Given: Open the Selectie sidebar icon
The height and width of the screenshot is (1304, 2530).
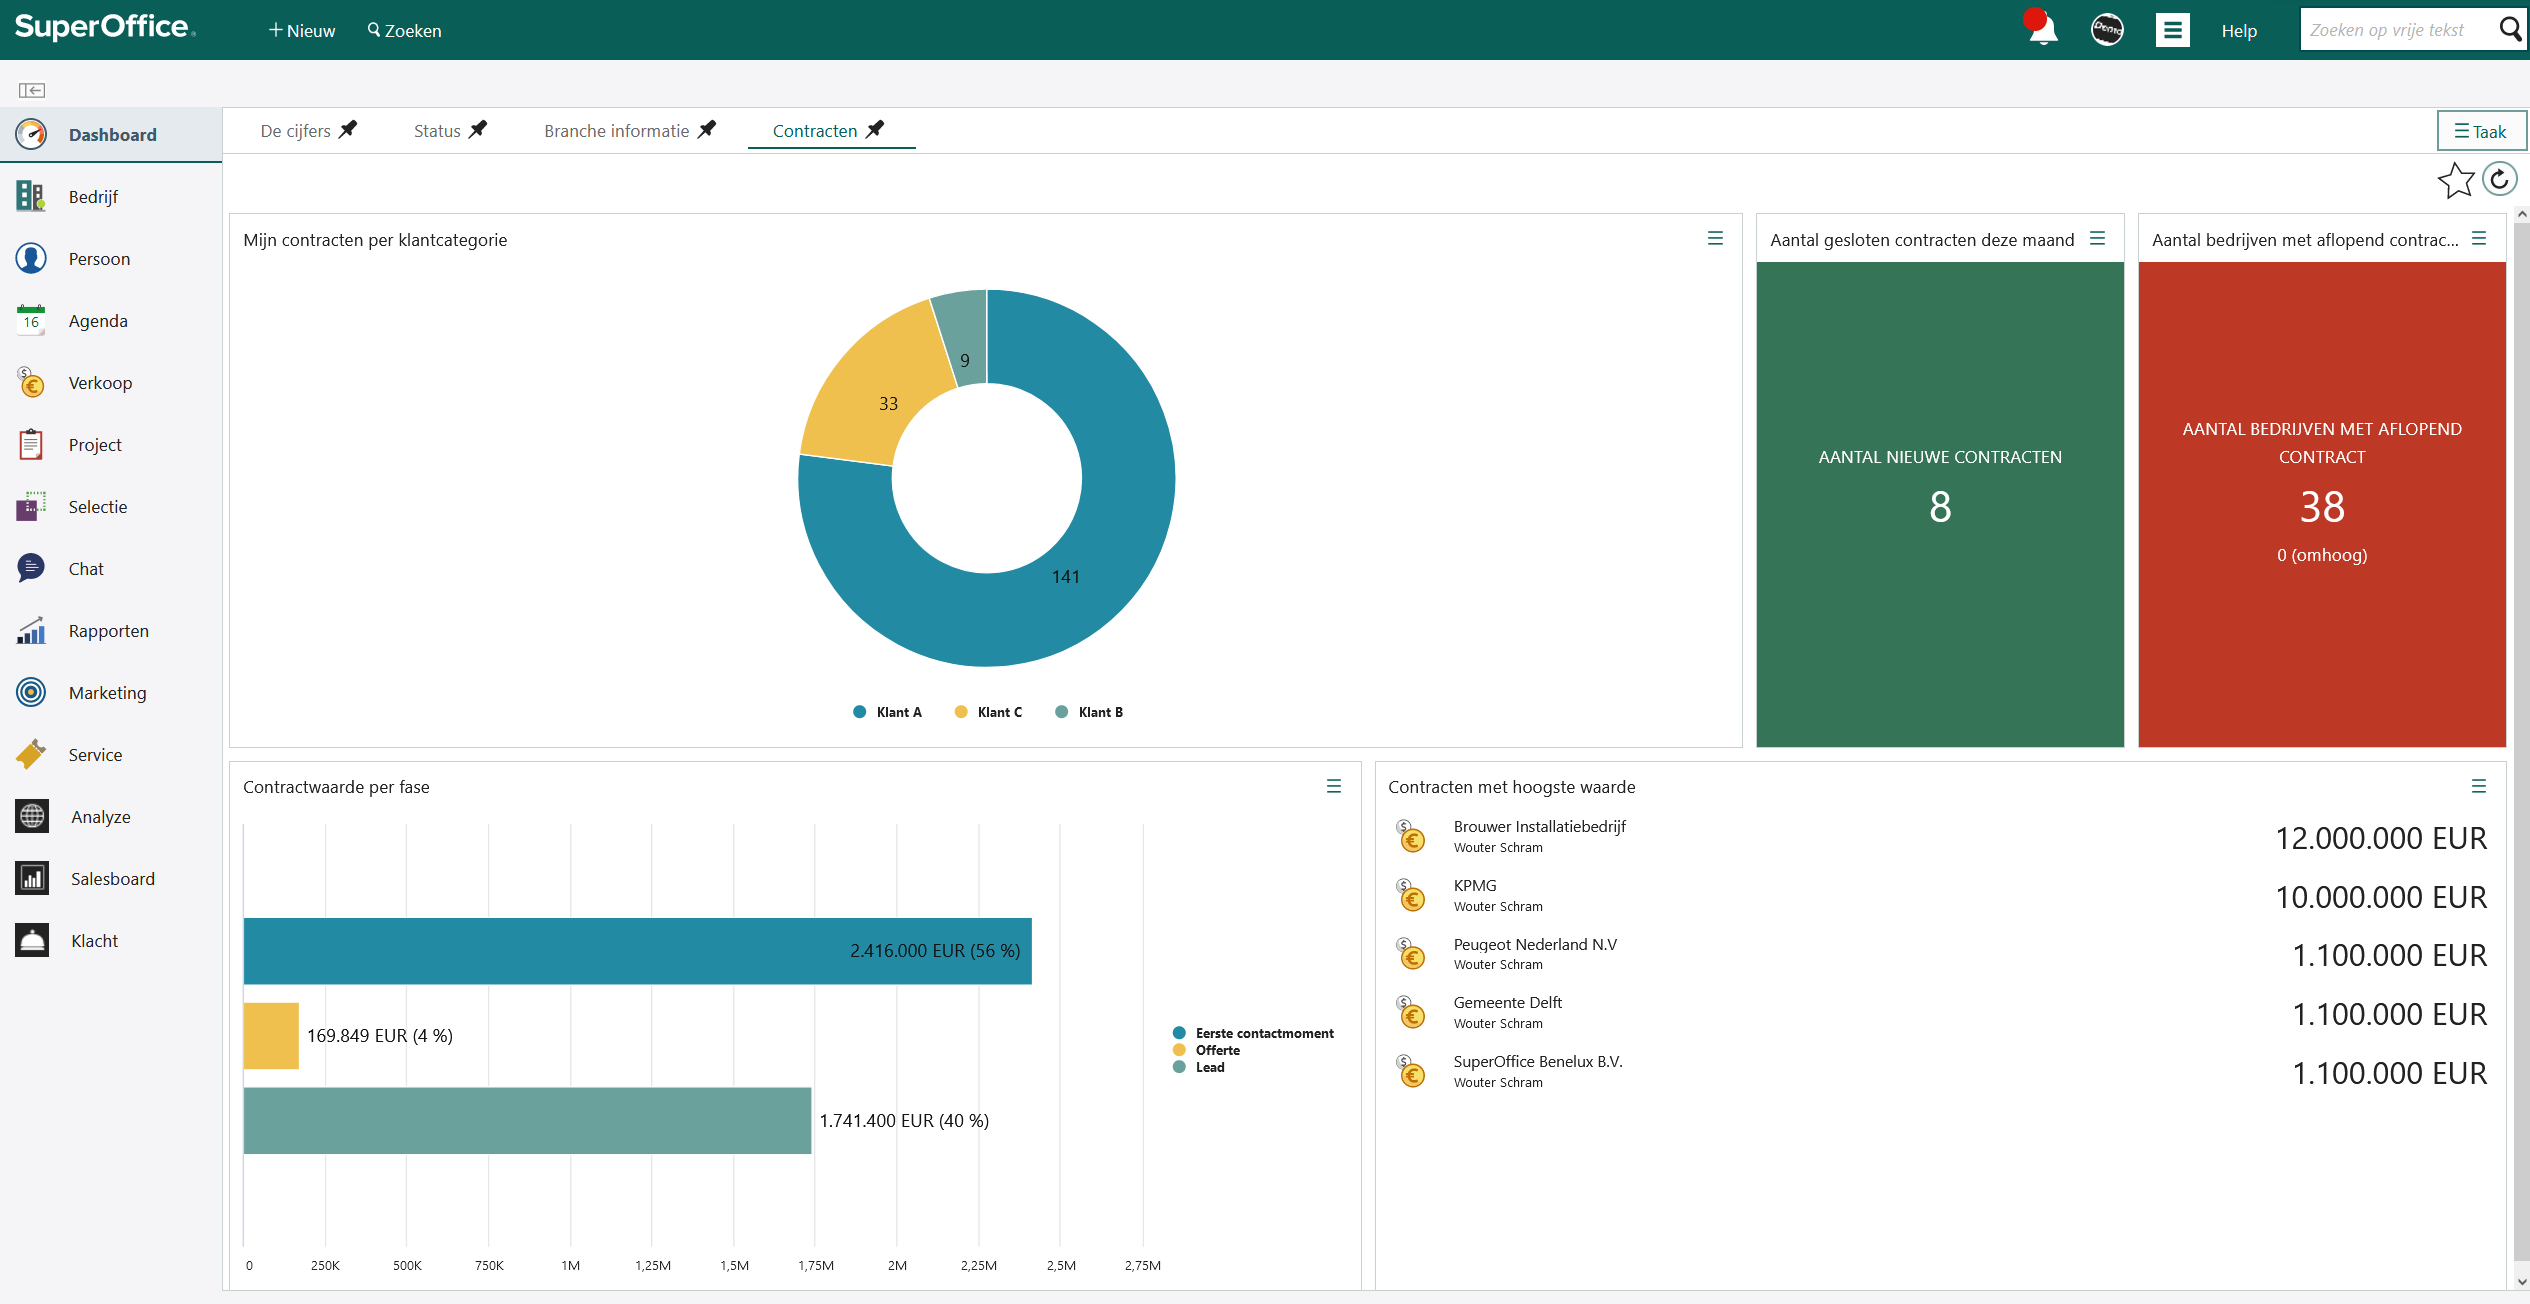Looking at the screenshot, I should tap(31, 506).
